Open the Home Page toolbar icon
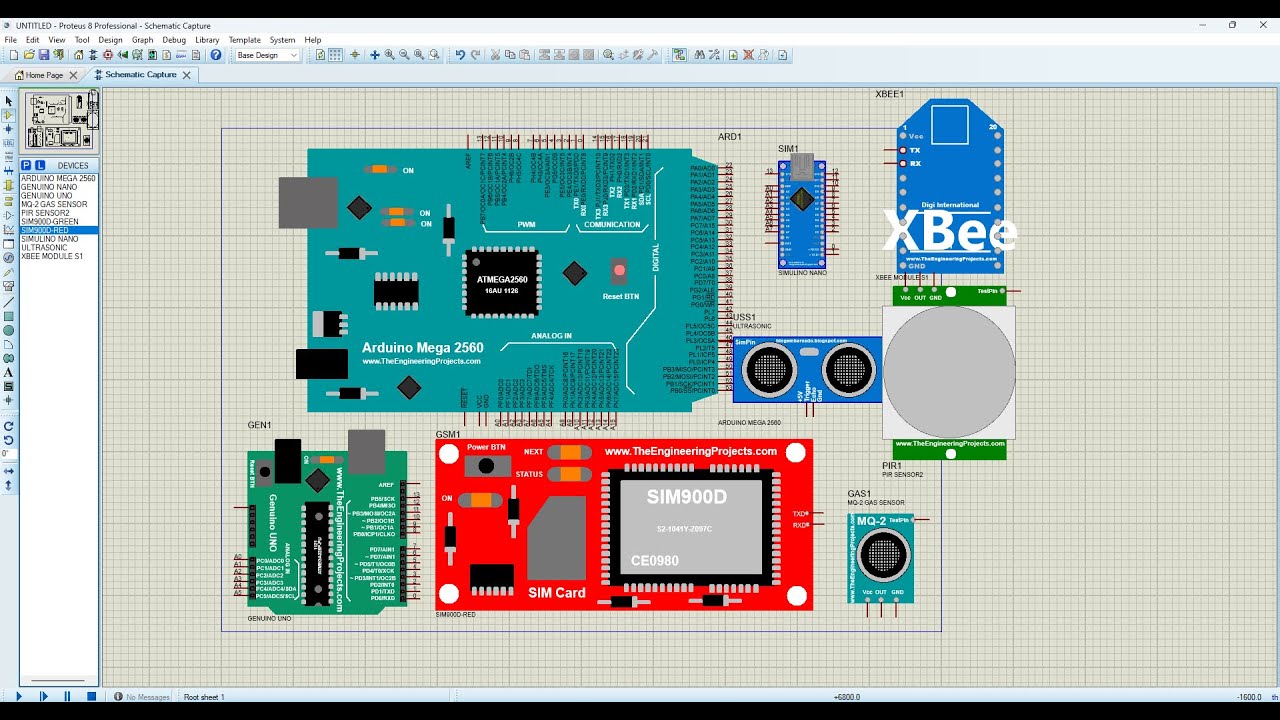The width and height of the screenshot is (1280, 720). pyautogui.click(x=78, y=55)
